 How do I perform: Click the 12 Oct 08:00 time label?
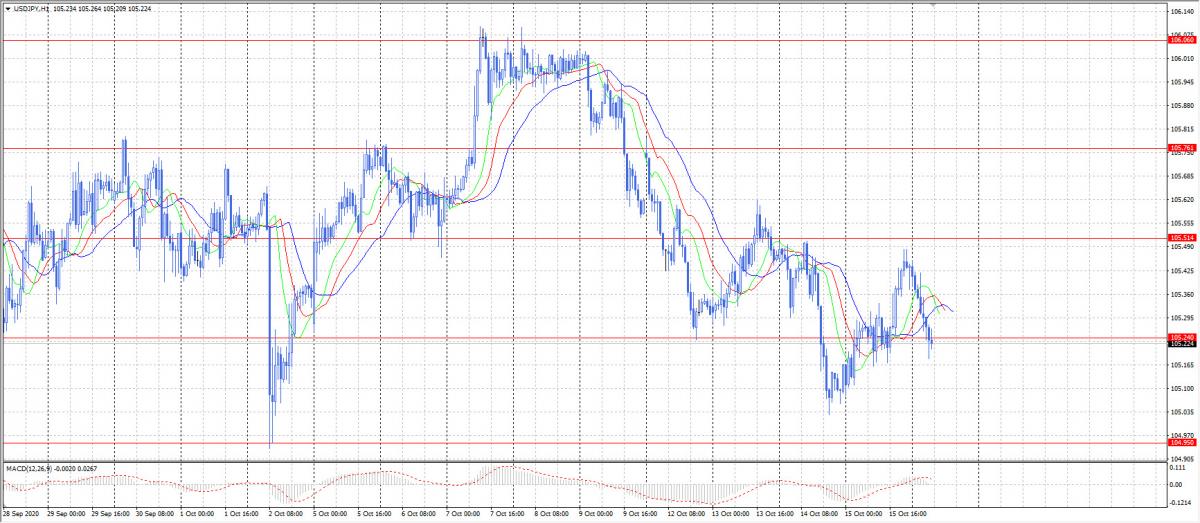pyautogui.click(x=686, y=516)
